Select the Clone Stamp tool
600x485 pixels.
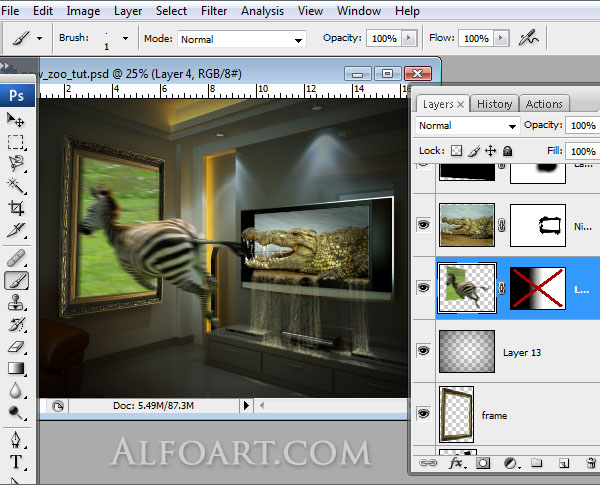pyautogui.click(x=15, y=302)
